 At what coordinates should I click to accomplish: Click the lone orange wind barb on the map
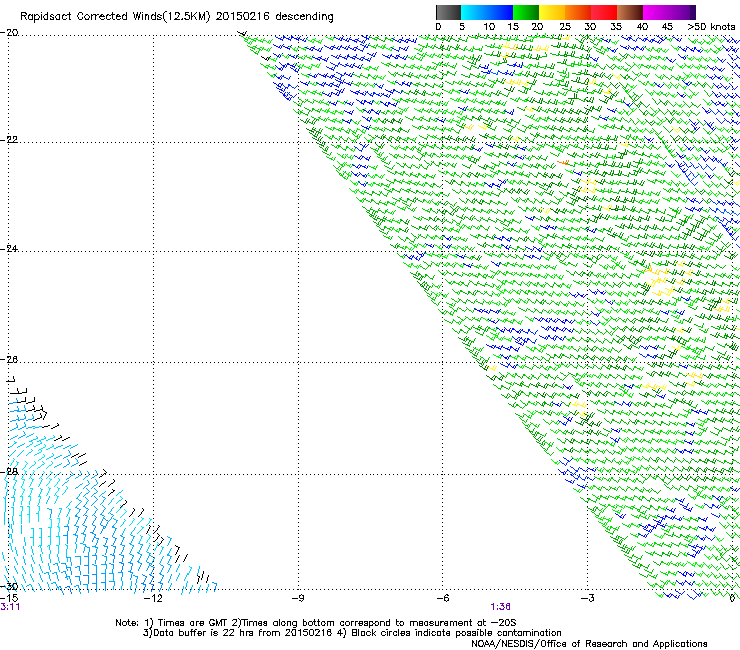pos(563,162)
